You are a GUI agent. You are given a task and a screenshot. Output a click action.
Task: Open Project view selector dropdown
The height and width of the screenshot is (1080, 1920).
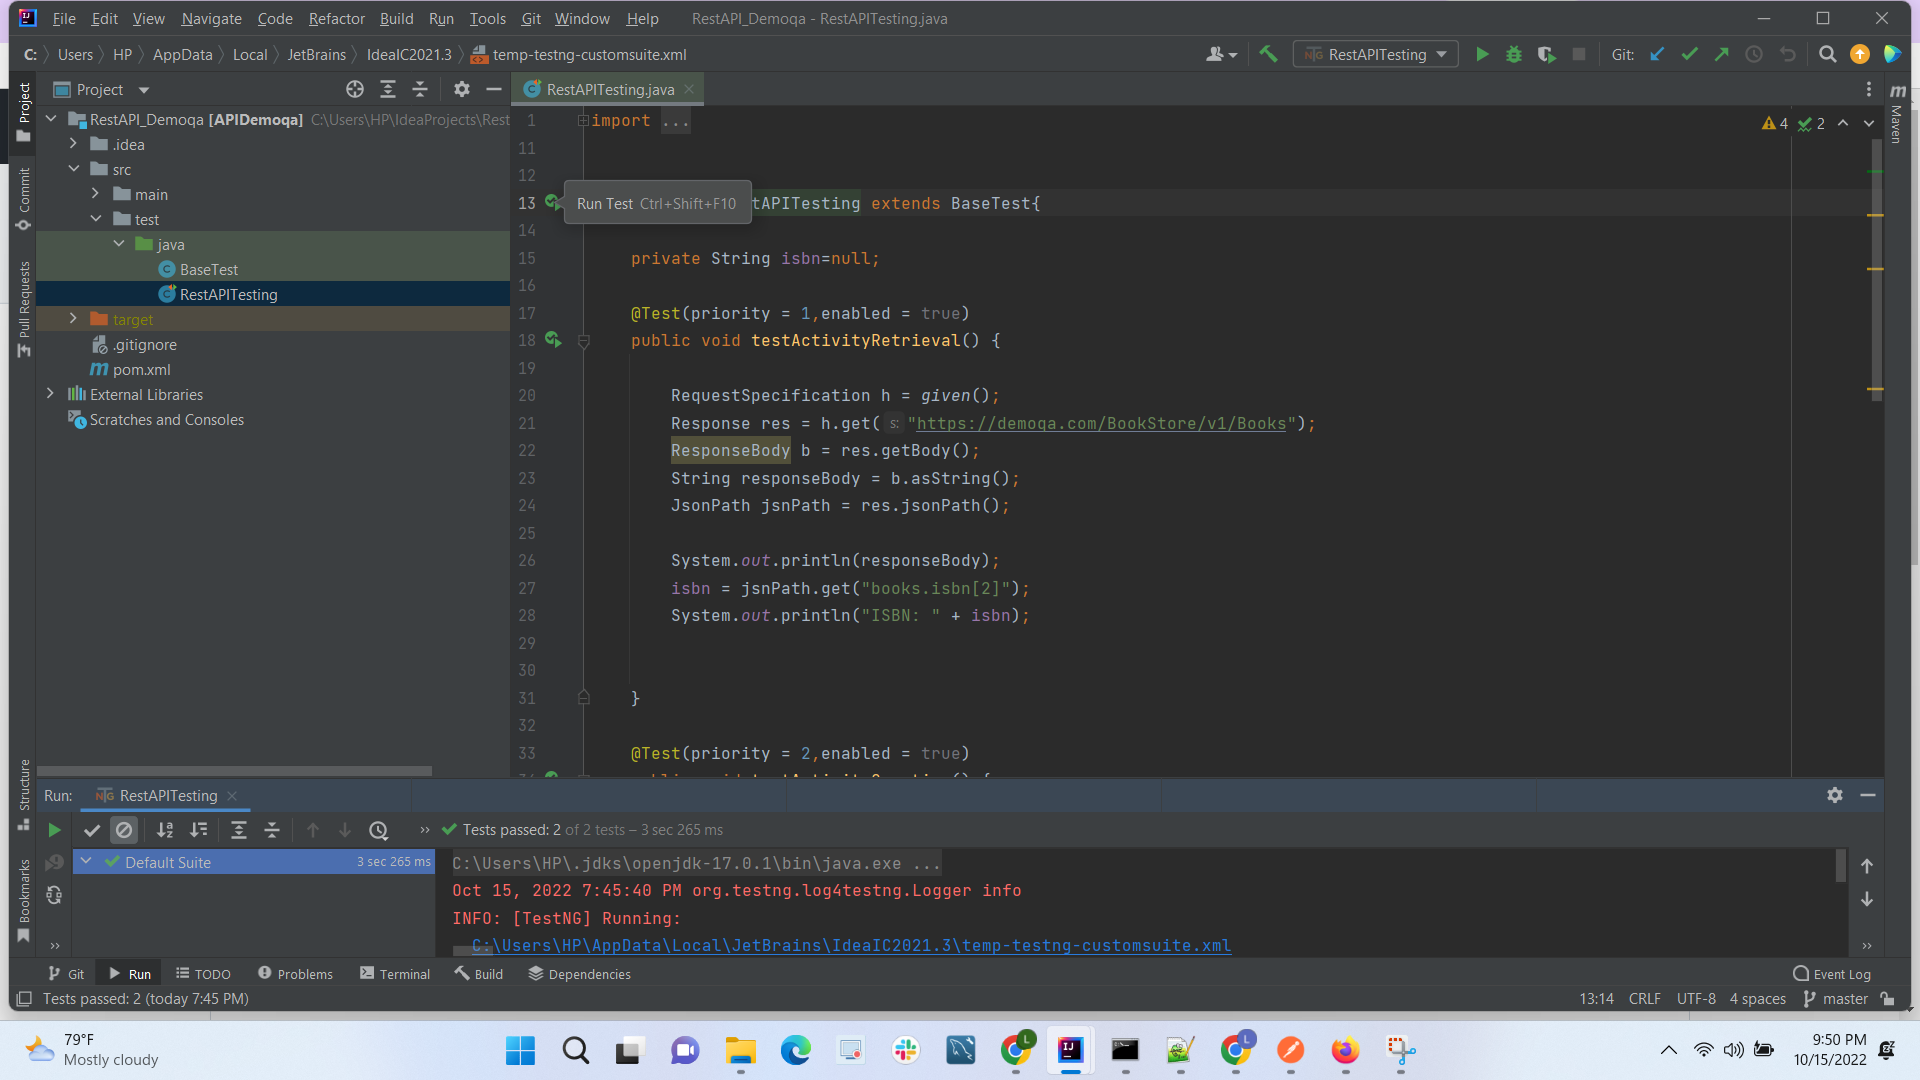click(101, 90)
